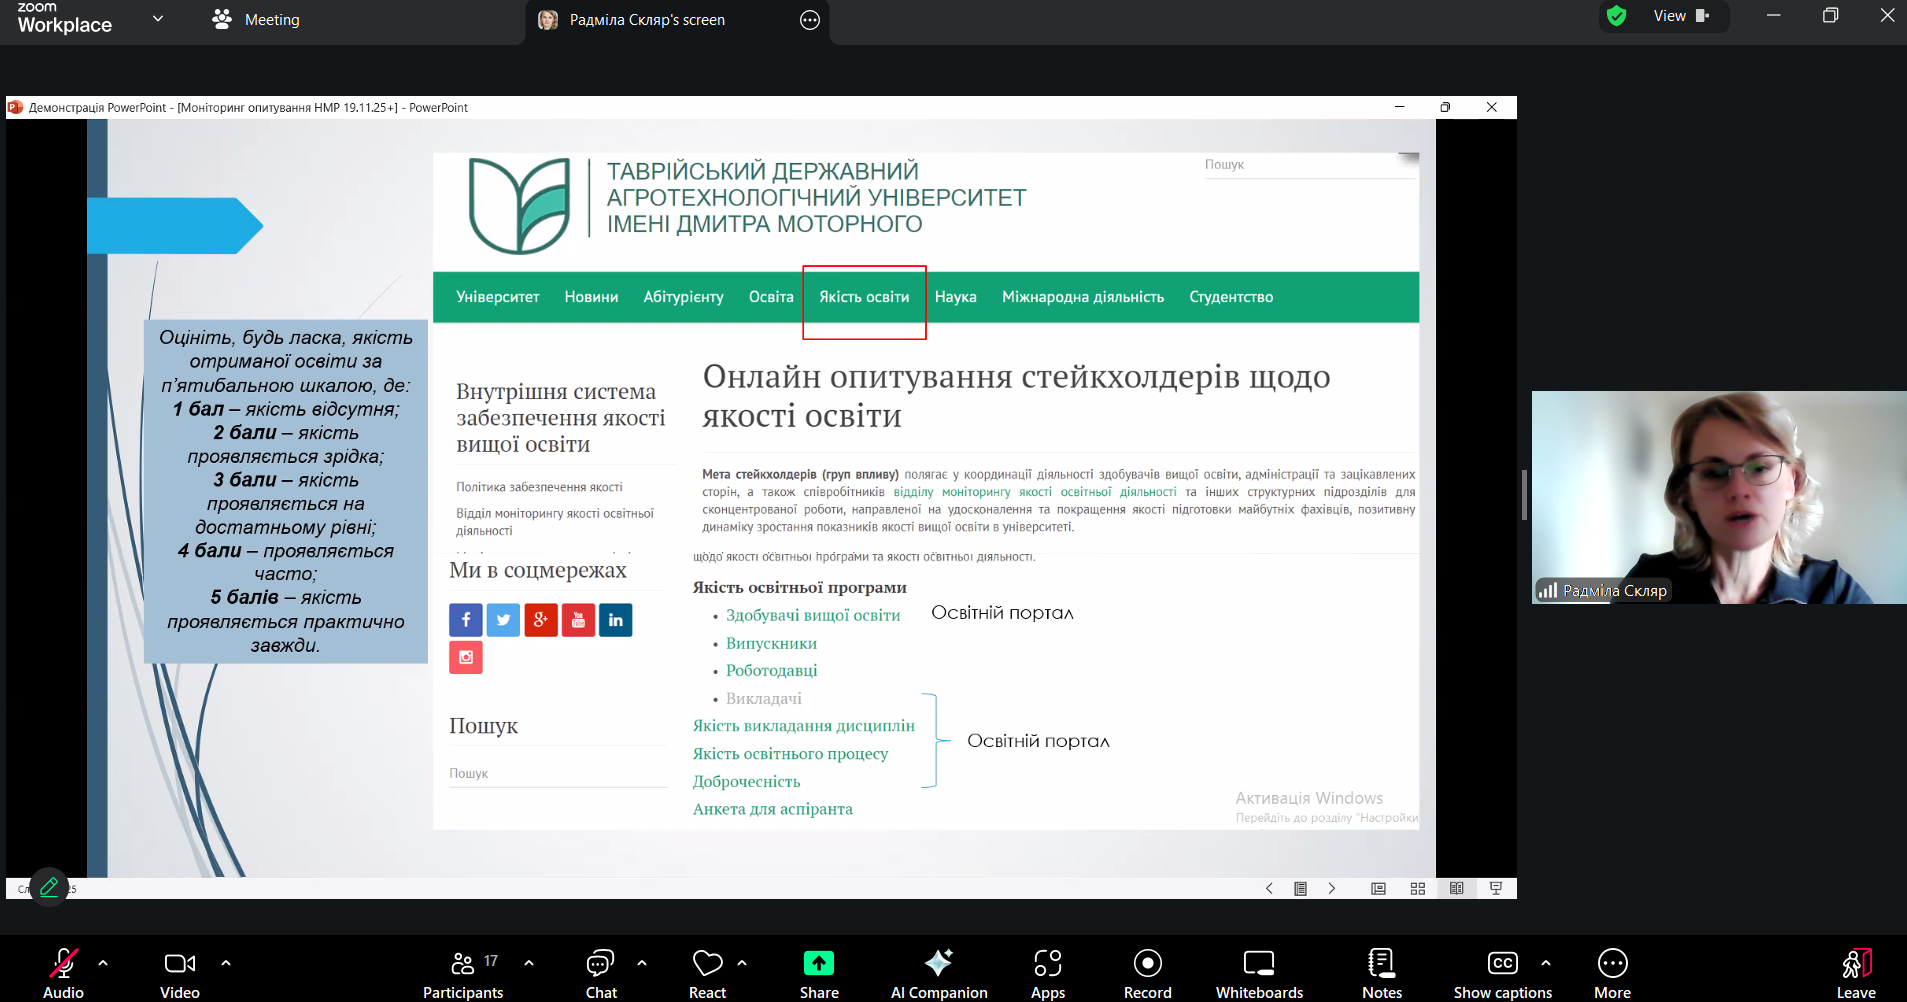Open the Zoom Workplace dropdown chevron
The width and height of the screenshot is (1907, 1002).
[x=158, y=19]
